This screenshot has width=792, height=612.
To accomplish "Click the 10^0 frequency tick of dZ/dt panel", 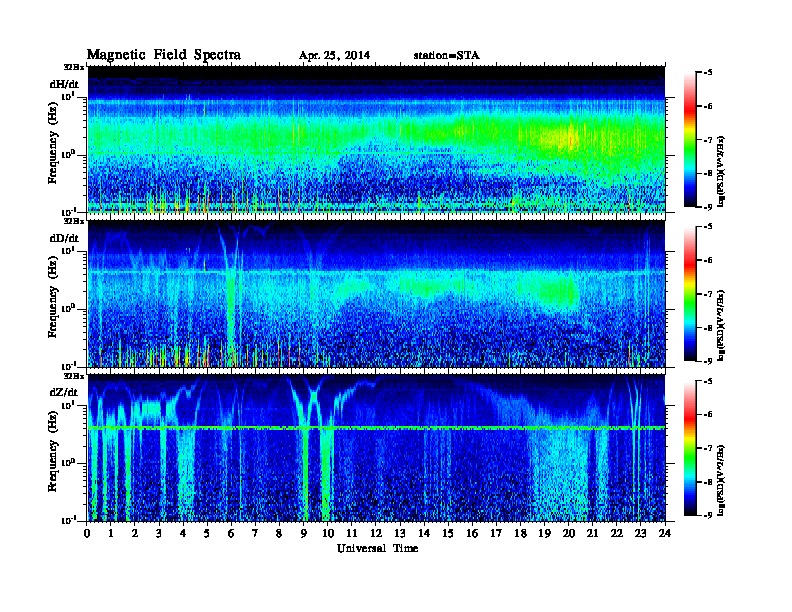I will [x=68, y=462].
